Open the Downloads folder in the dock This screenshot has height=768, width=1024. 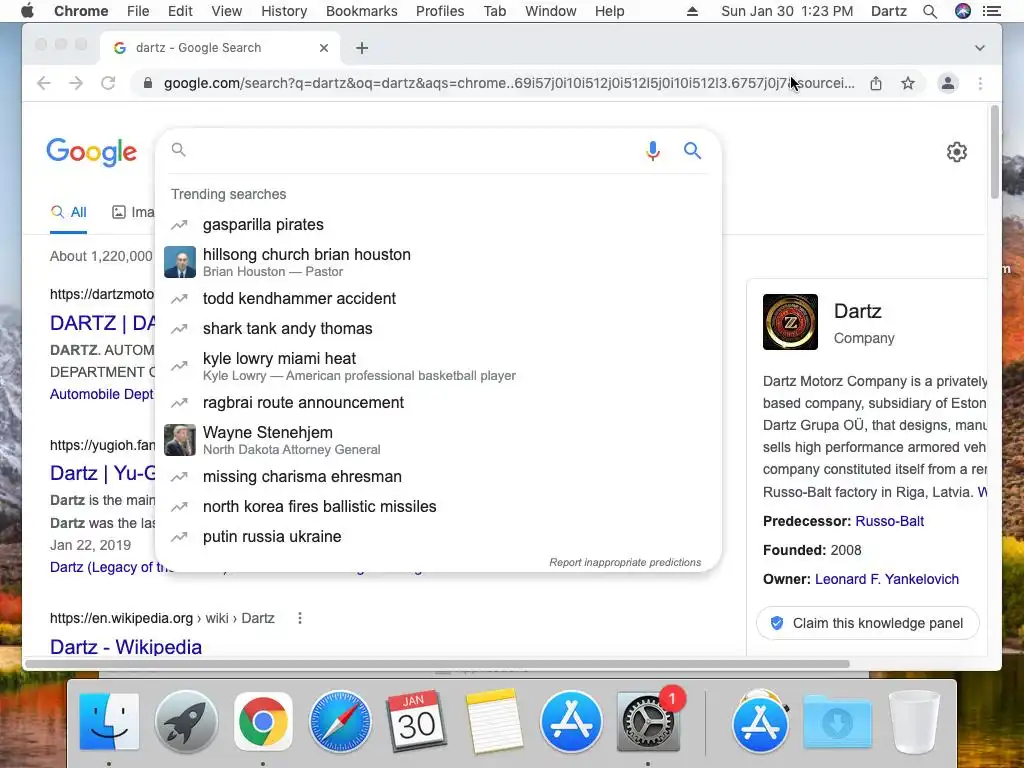click(x=837, y=722)
